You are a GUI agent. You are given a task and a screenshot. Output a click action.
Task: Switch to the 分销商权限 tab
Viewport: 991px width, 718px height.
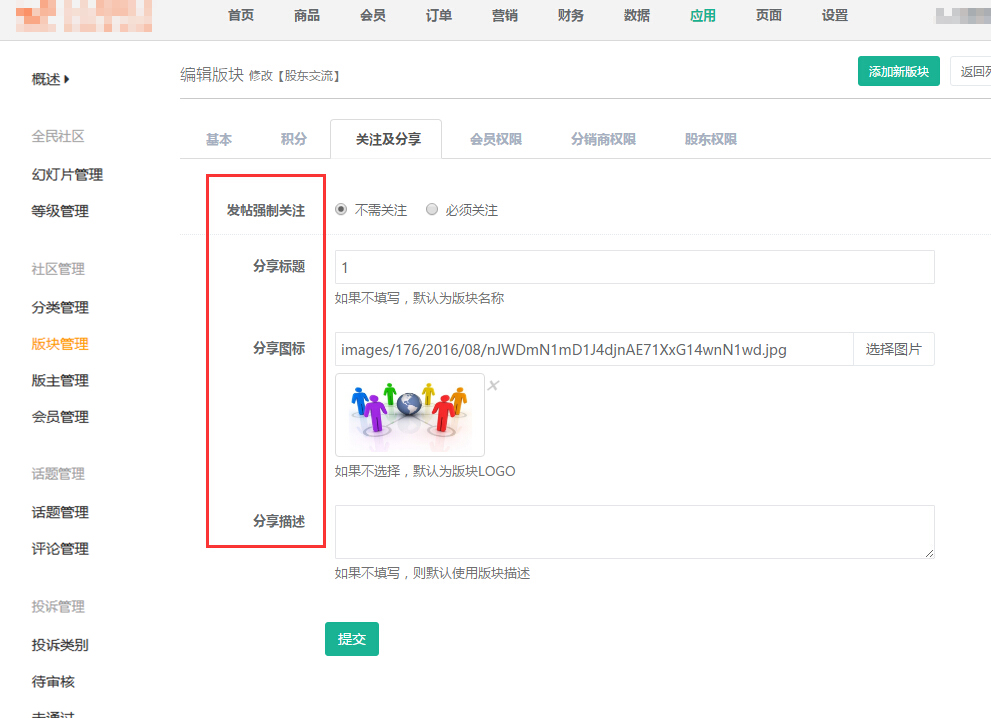(x=603, y=140)
